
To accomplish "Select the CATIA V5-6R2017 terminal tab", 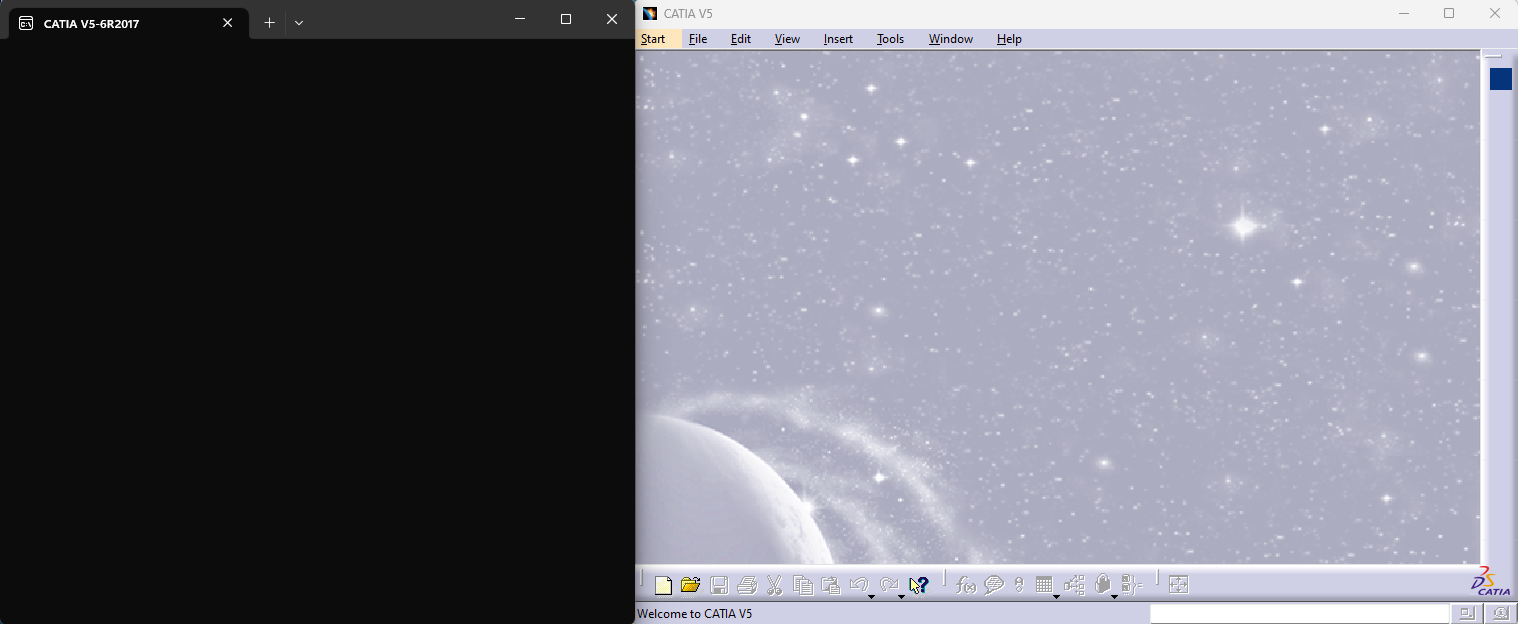I will 128,23.
